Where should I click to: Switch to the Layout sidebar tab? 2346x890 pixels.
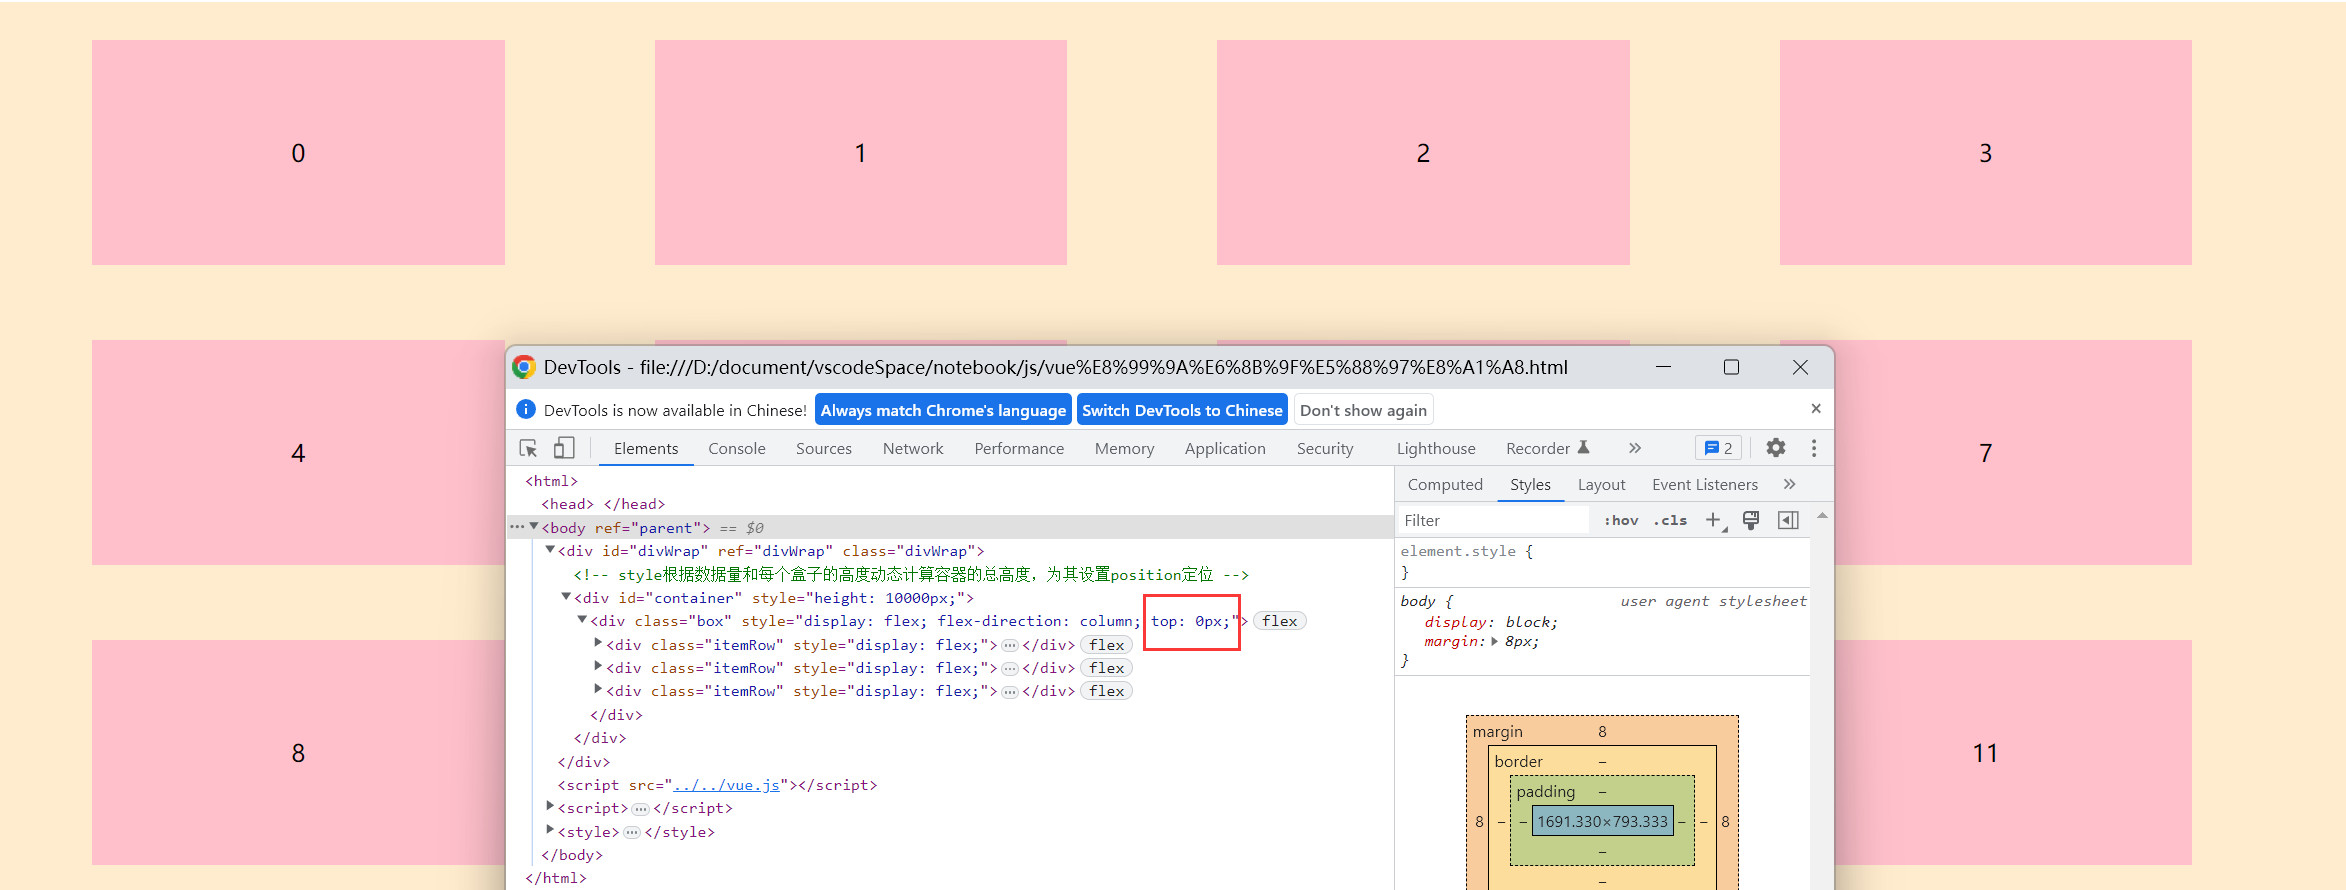click(1601, 484)
